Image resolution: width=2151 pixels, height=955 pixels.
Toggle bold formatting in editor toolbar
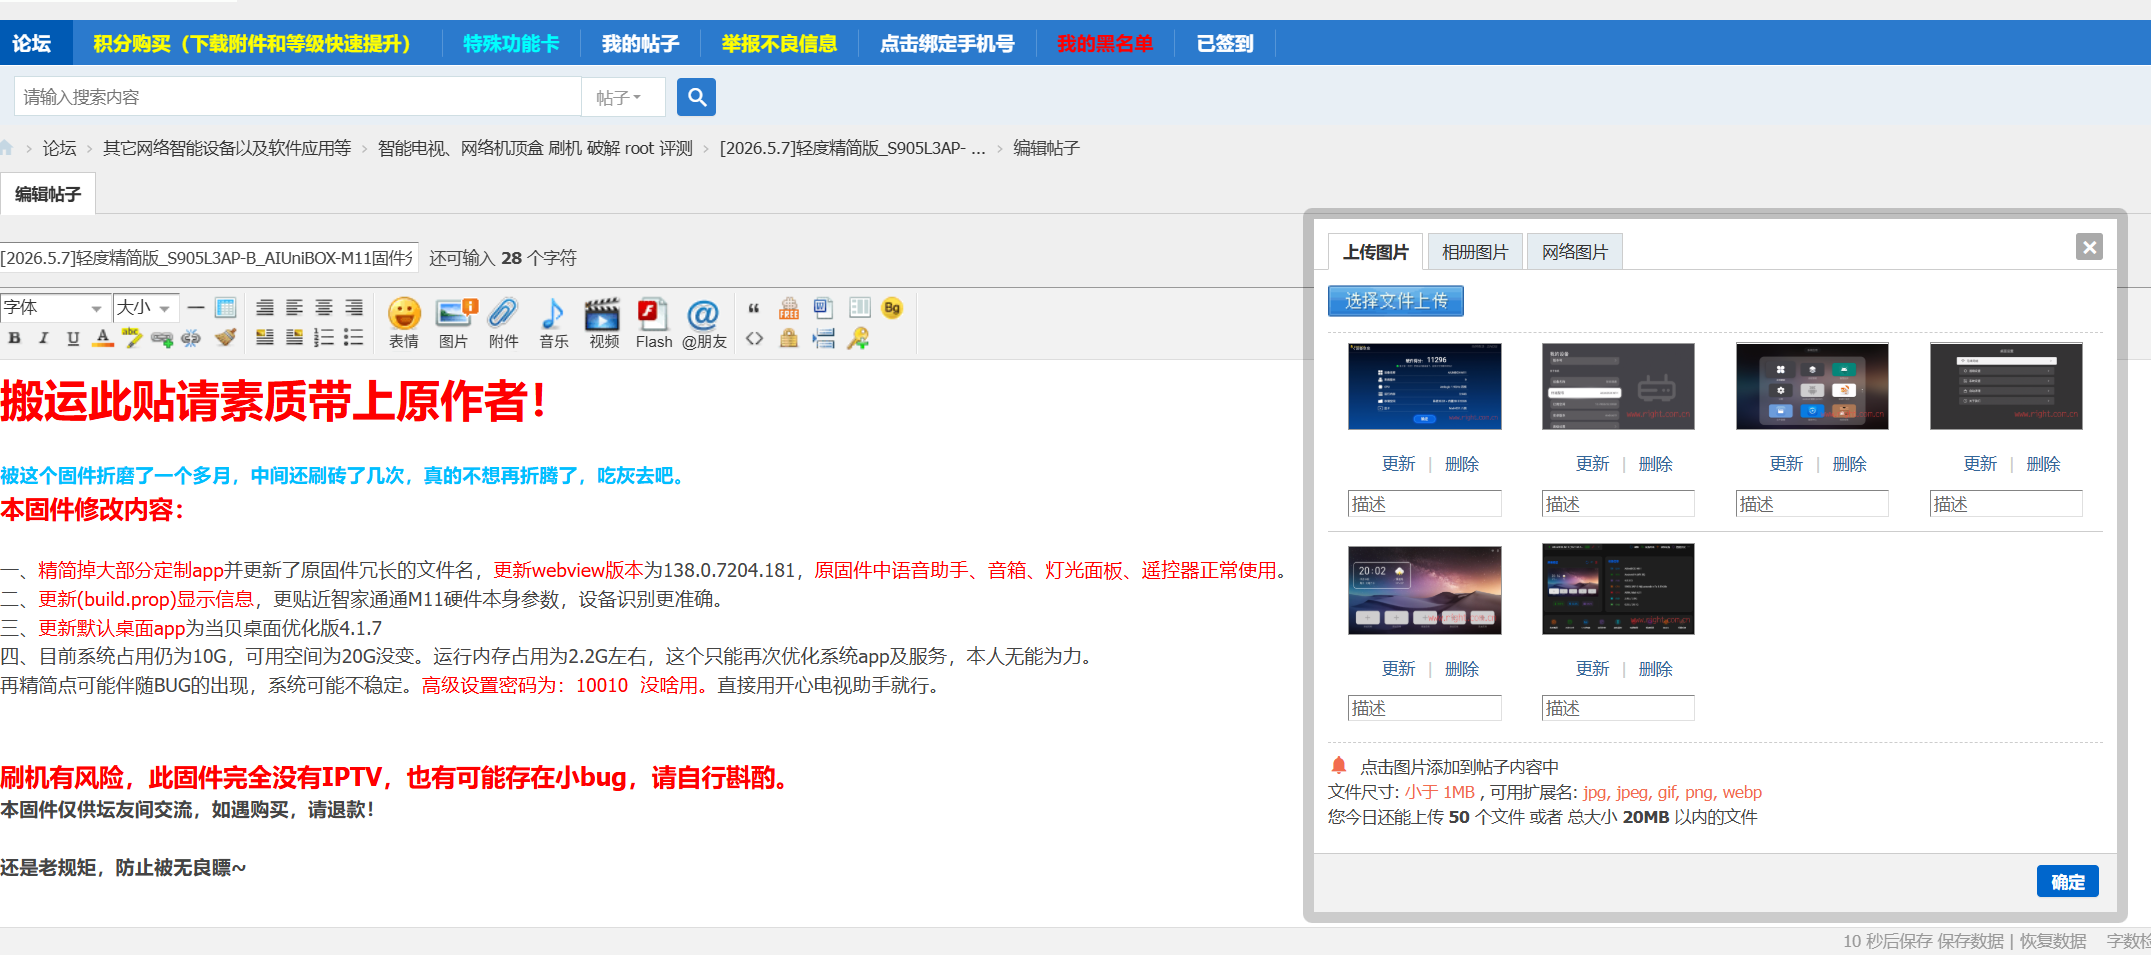(x=14, y=338)
